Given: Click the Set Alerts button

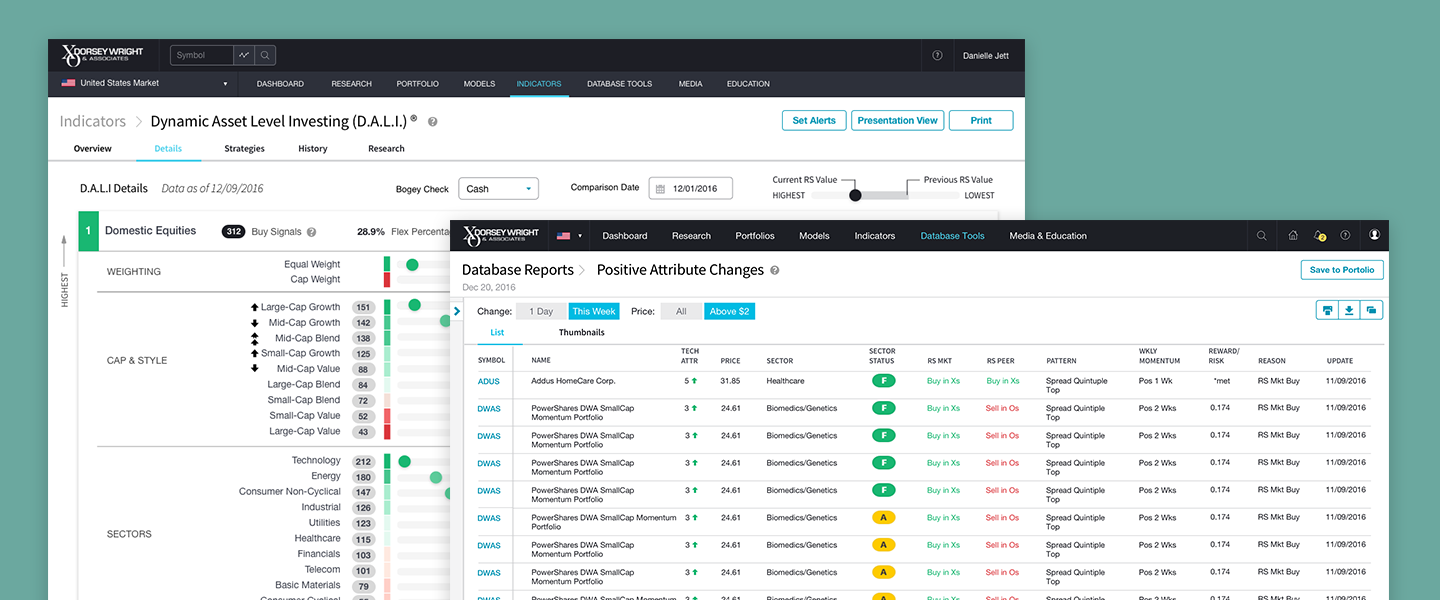Looking at the screenshot, I should tap(814, 120).
